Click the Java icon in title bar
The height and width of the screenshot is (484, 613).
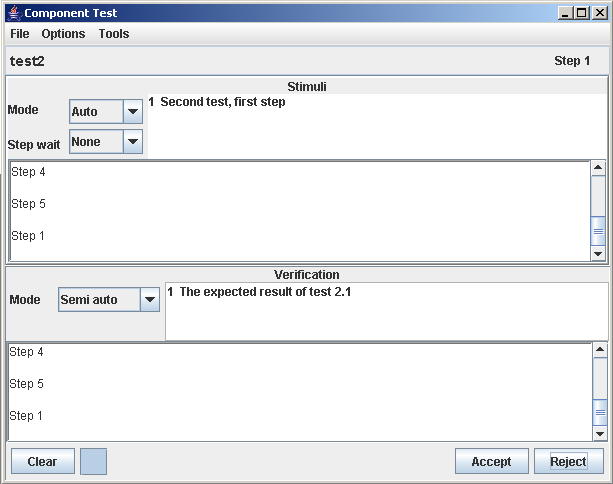tap(12, 13)
